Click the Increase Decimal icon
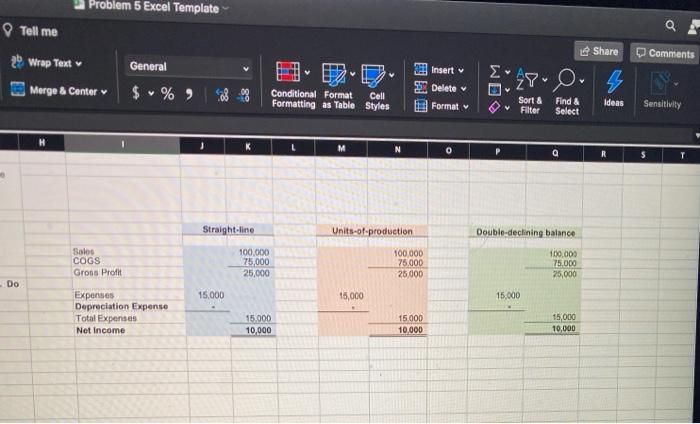The image size is (700, 424). (221, 95)
